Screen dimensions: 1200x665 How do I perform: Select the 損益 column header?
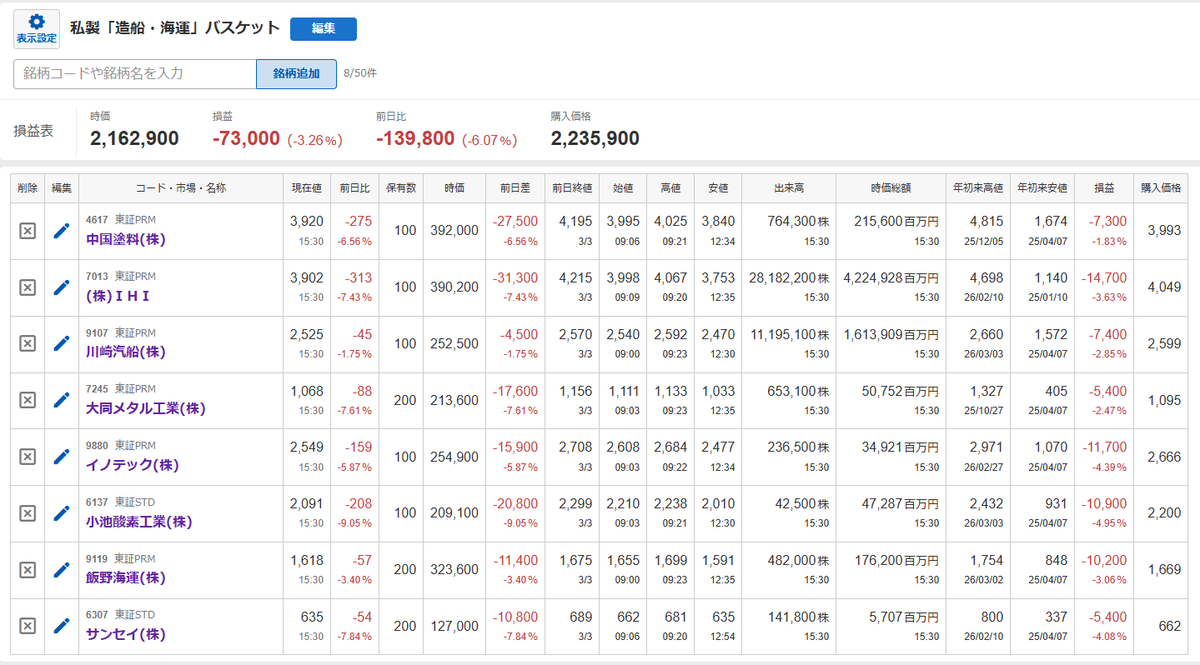(1104, 188)
